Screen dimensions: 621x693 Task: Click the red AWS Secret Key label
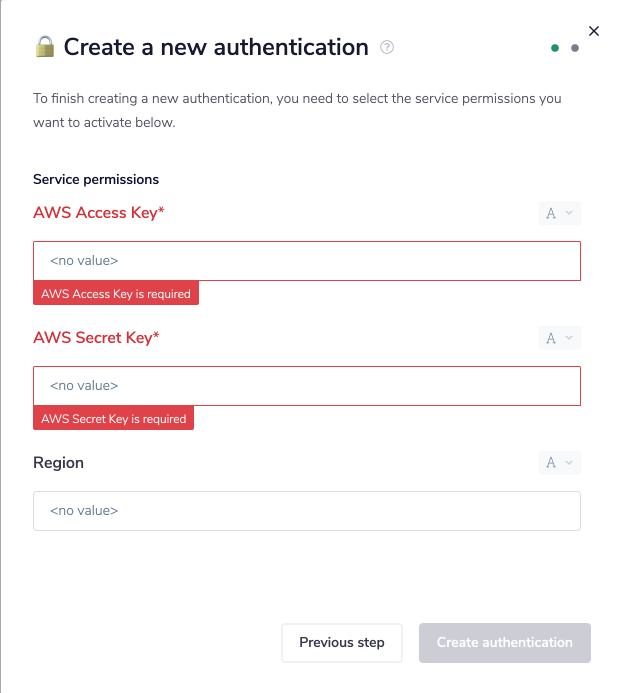click(x=96, y=338)
